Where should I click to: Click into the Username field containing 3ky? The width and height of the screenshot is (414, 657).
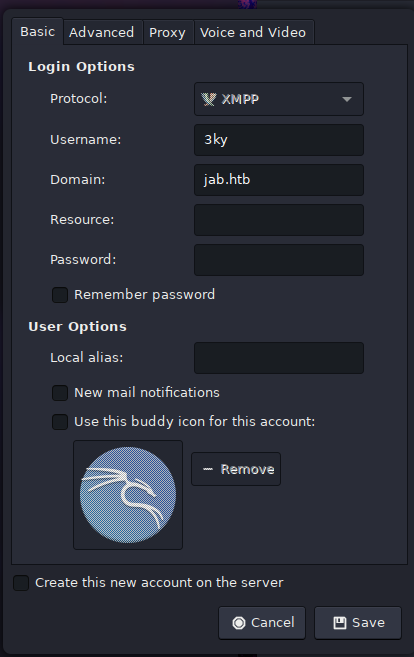[279, 140]
